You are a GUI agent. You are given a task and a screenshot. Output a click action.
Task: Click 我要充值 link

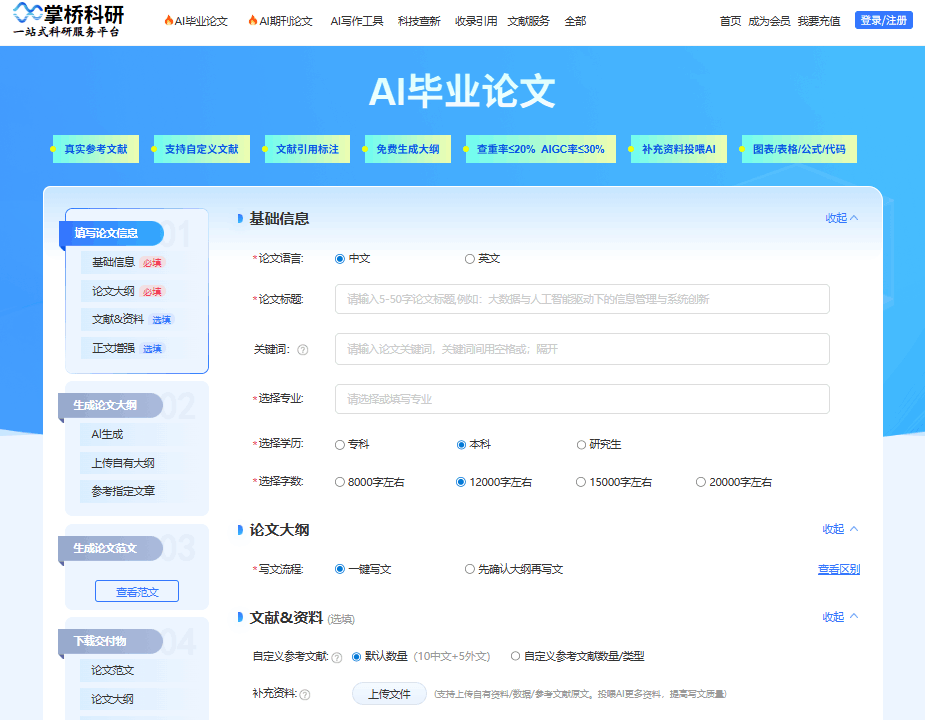click(x=819, y=21)
